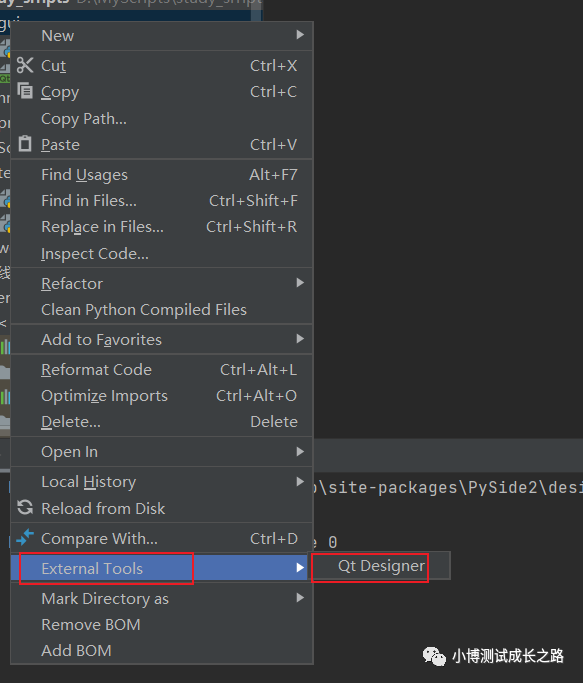Select Qt Designer from External Tools
The image size is (583, 683).
381,566
